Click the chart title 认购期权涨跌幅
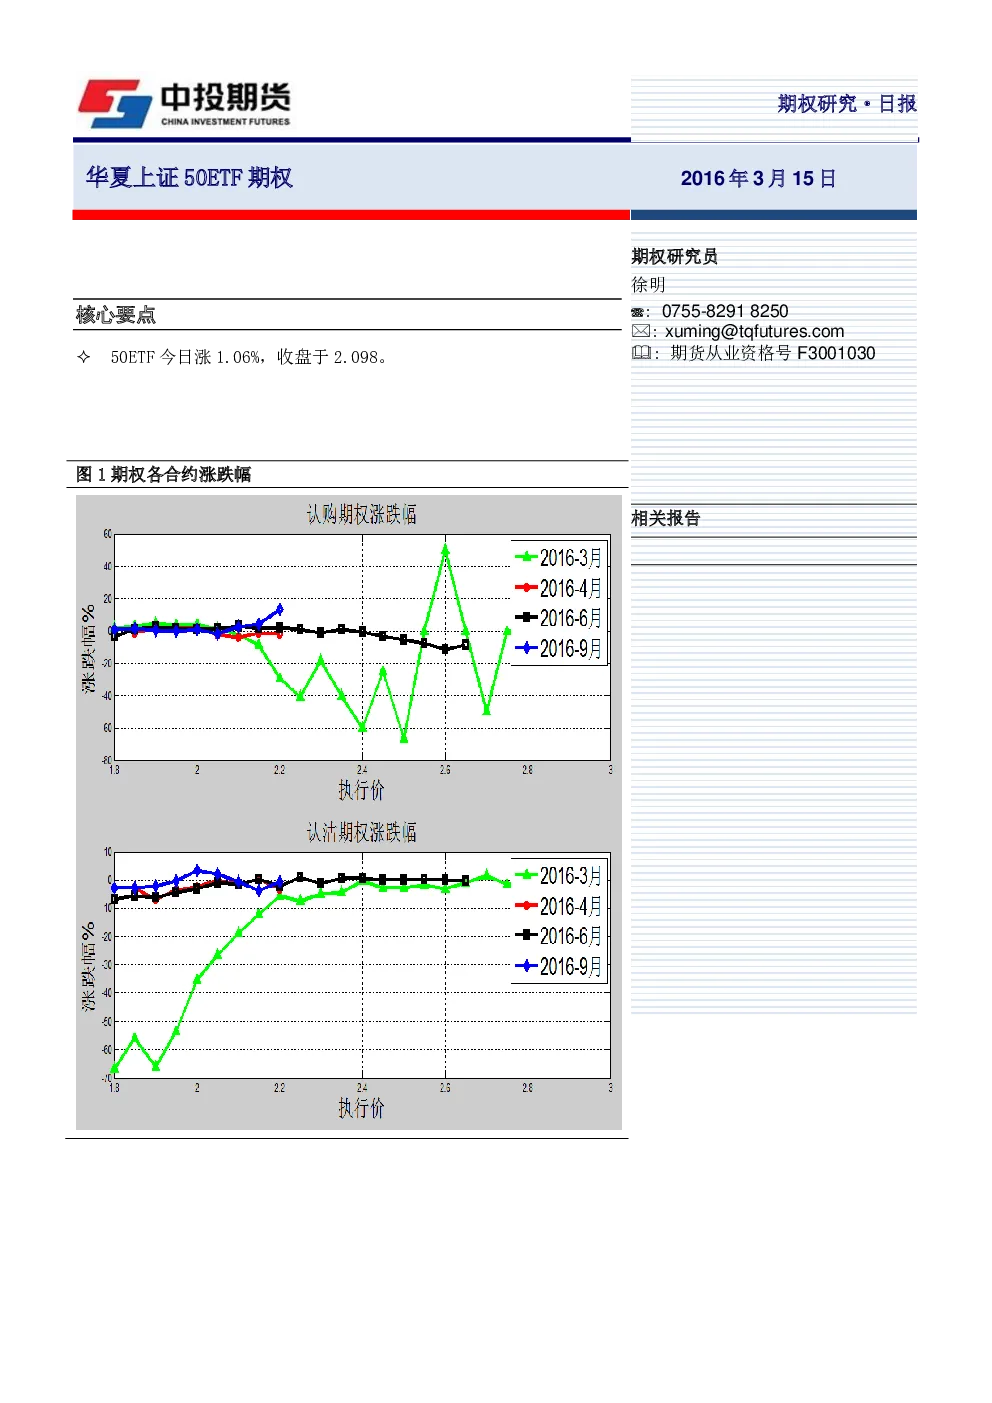Viewport: 992px width, 1403px height. [x=361, y=514]
